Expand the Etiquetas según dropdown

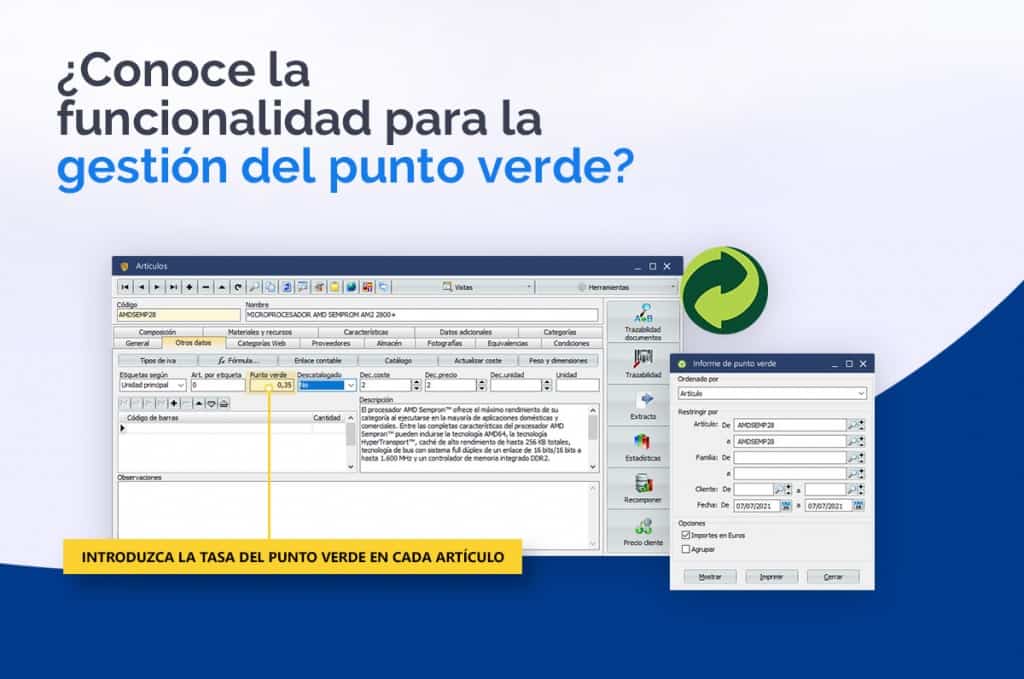click(x=180, y=385)
